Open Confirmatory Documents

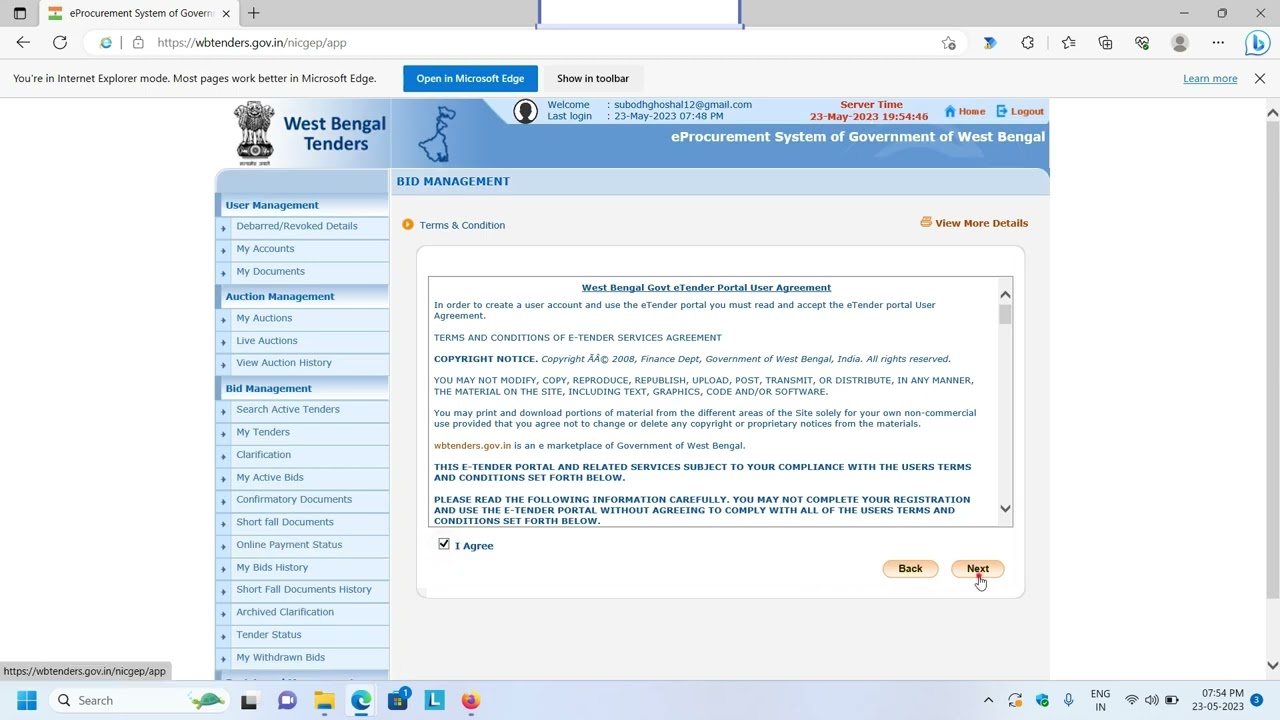coord(294,500)
